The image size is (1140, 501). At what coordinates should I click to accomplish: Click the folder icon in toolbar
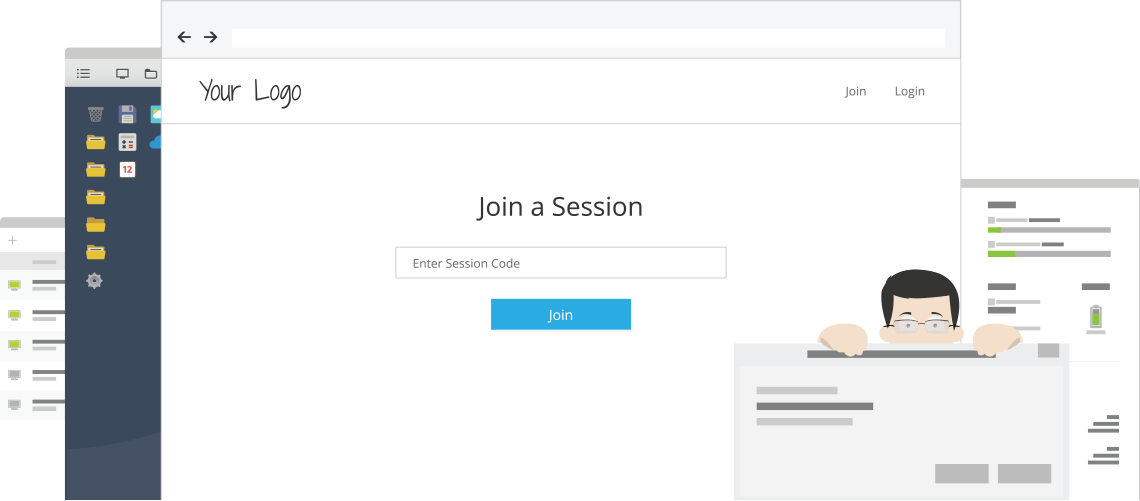150,73
